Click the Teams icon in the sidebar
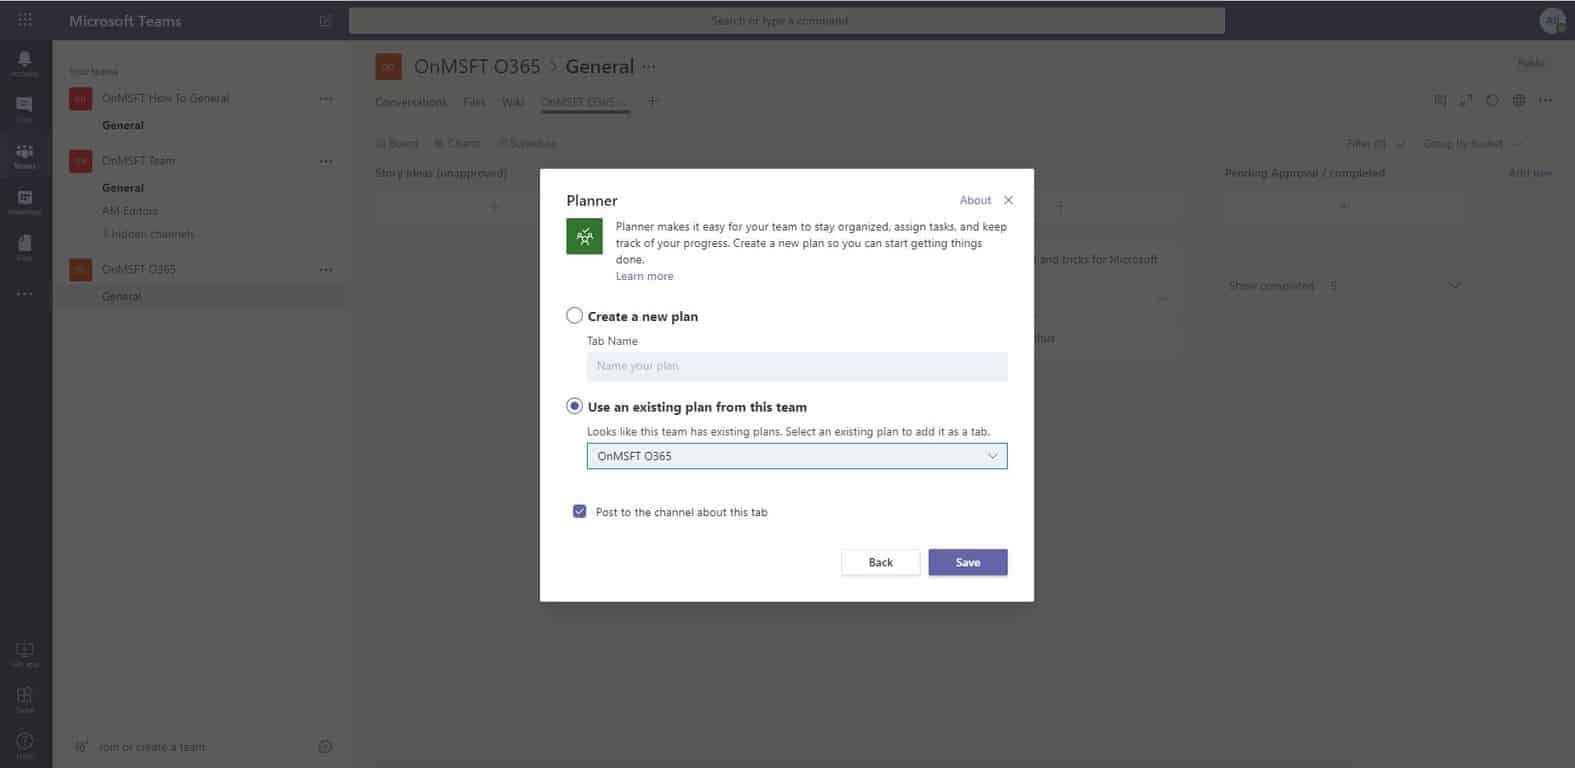The width and height of the screenshot is (1575, 768). 24,154
